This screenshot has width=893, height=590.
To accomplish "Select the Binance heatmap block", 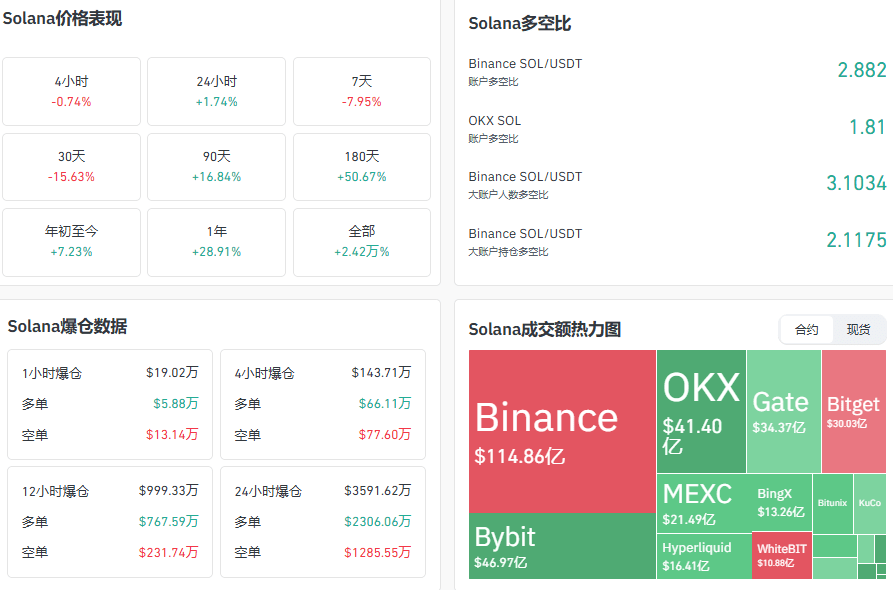I will pos(562,431).
